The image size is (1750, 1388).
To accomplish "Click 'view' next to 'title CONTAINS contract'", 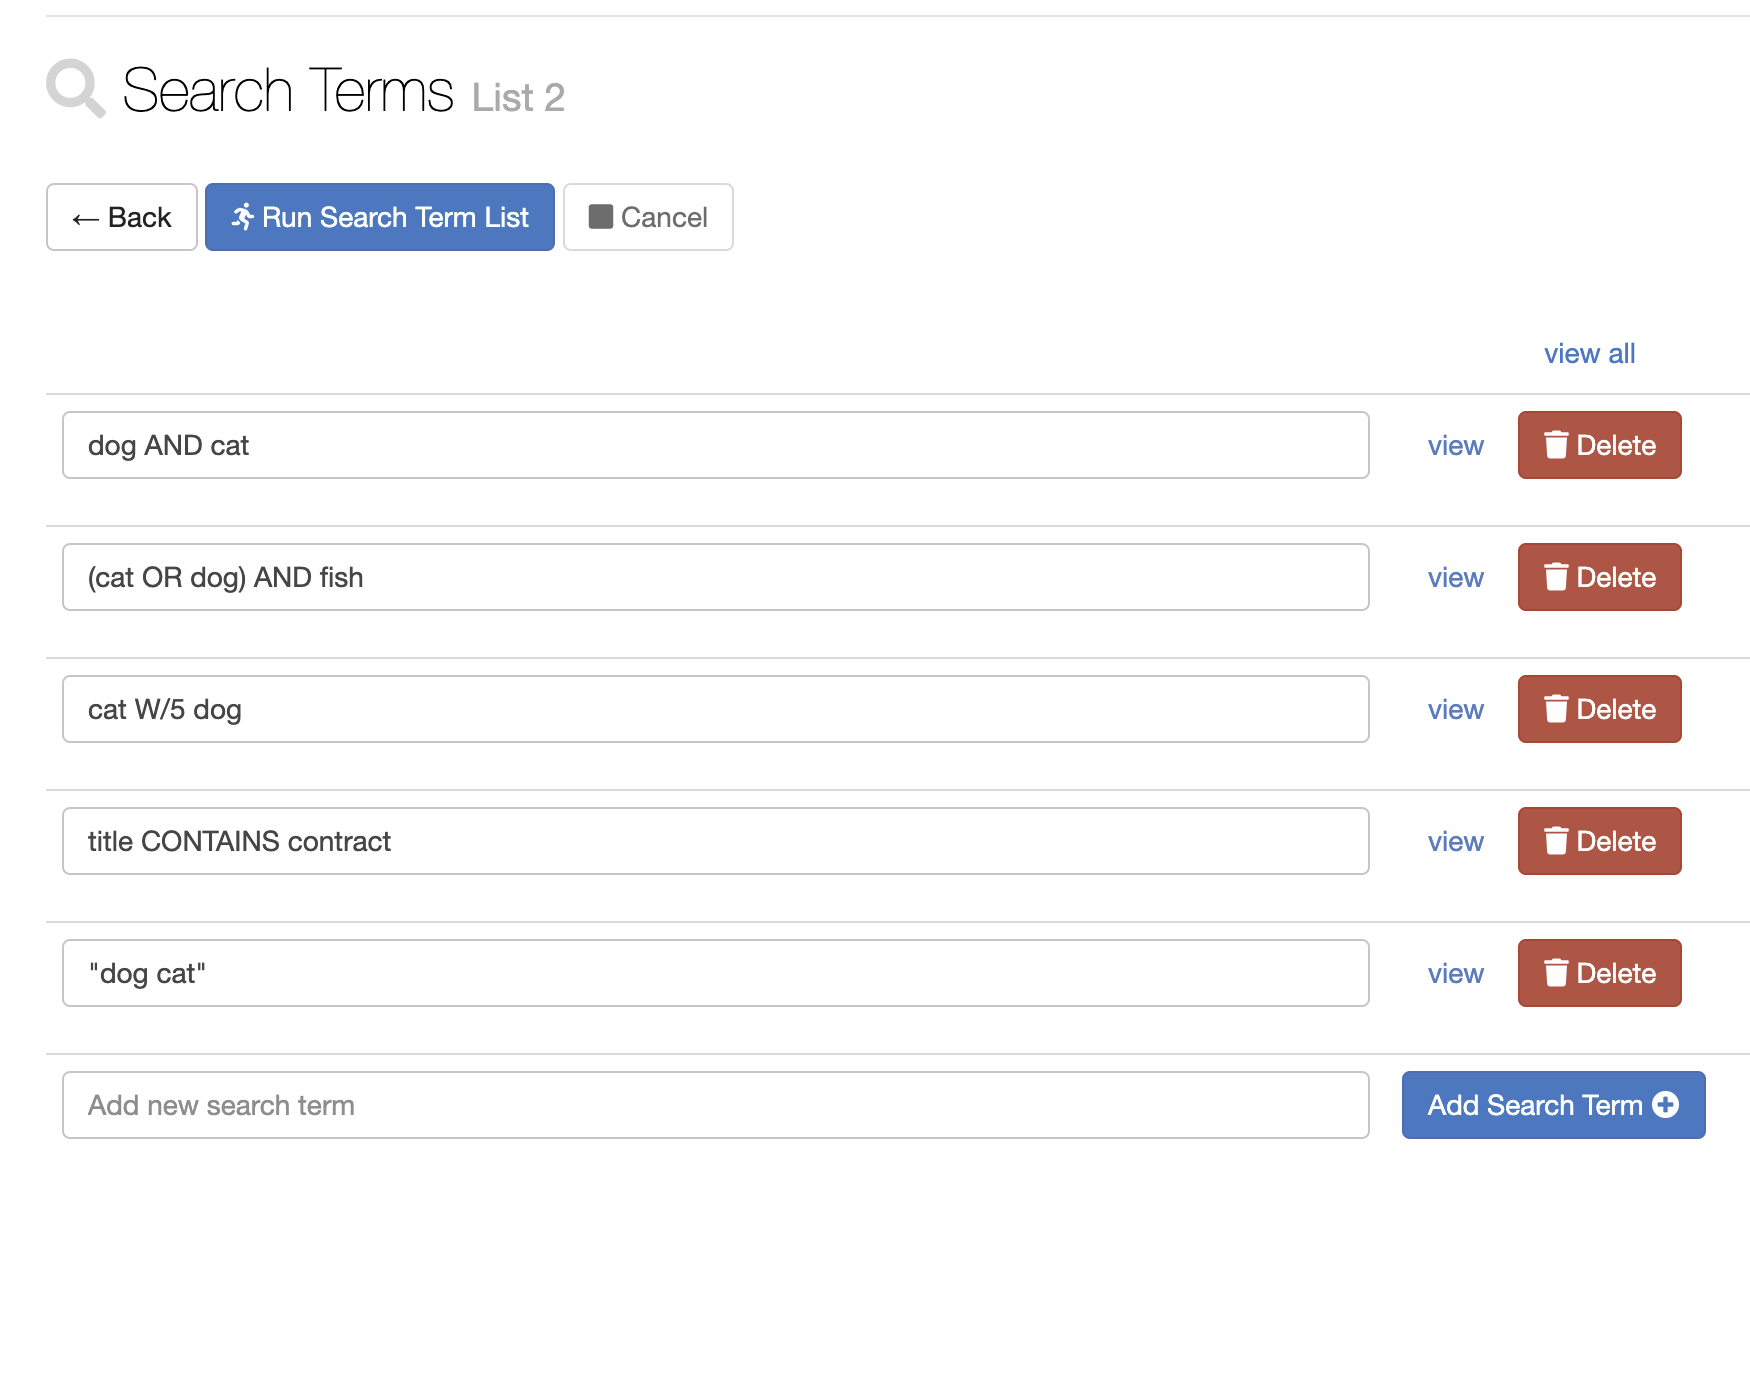I will [x=1455, y=841].
